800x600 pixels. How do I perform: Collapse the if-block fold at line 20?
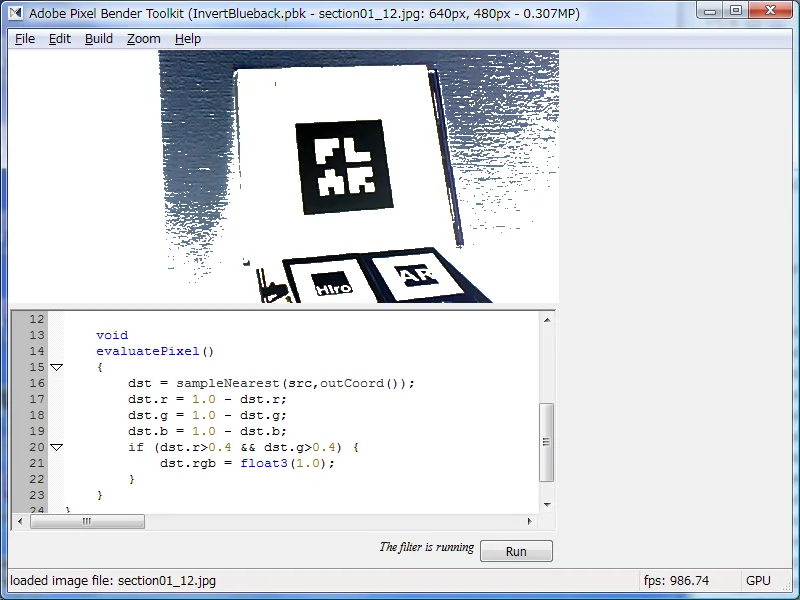[57, 447]
